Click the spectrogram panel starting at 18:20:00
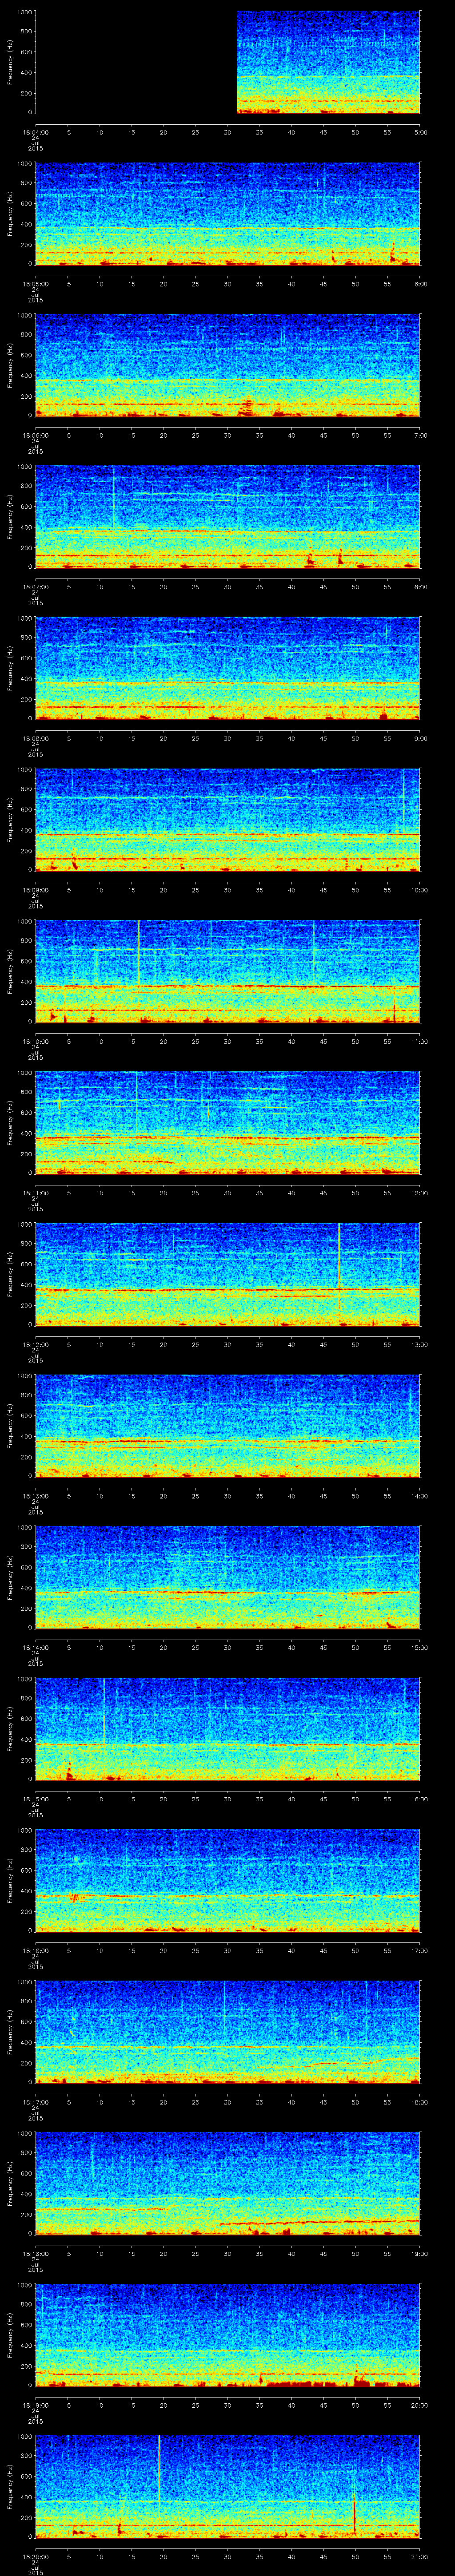The height and width of the screenshot is (2576, 455). click(x=228, y=2486)
